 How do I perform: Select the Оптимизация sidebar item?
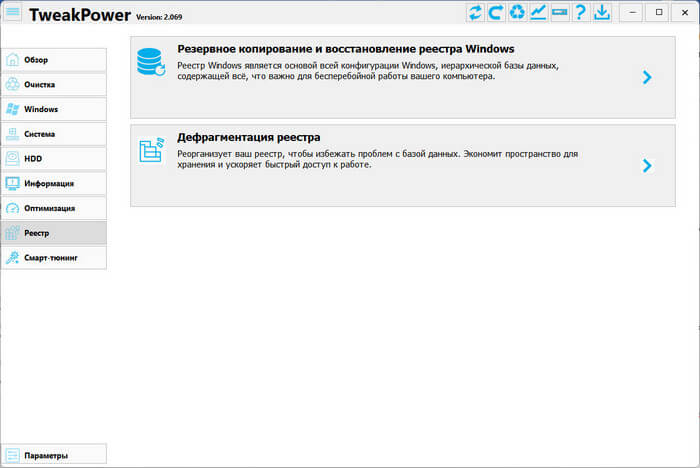(x=53, y=208)
